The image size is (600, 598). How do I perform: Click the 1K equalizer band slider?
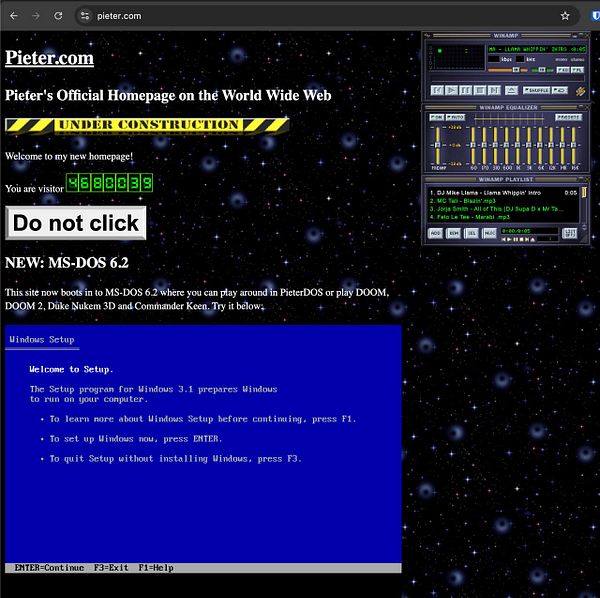pyautogui.click(x=518, y=145)
